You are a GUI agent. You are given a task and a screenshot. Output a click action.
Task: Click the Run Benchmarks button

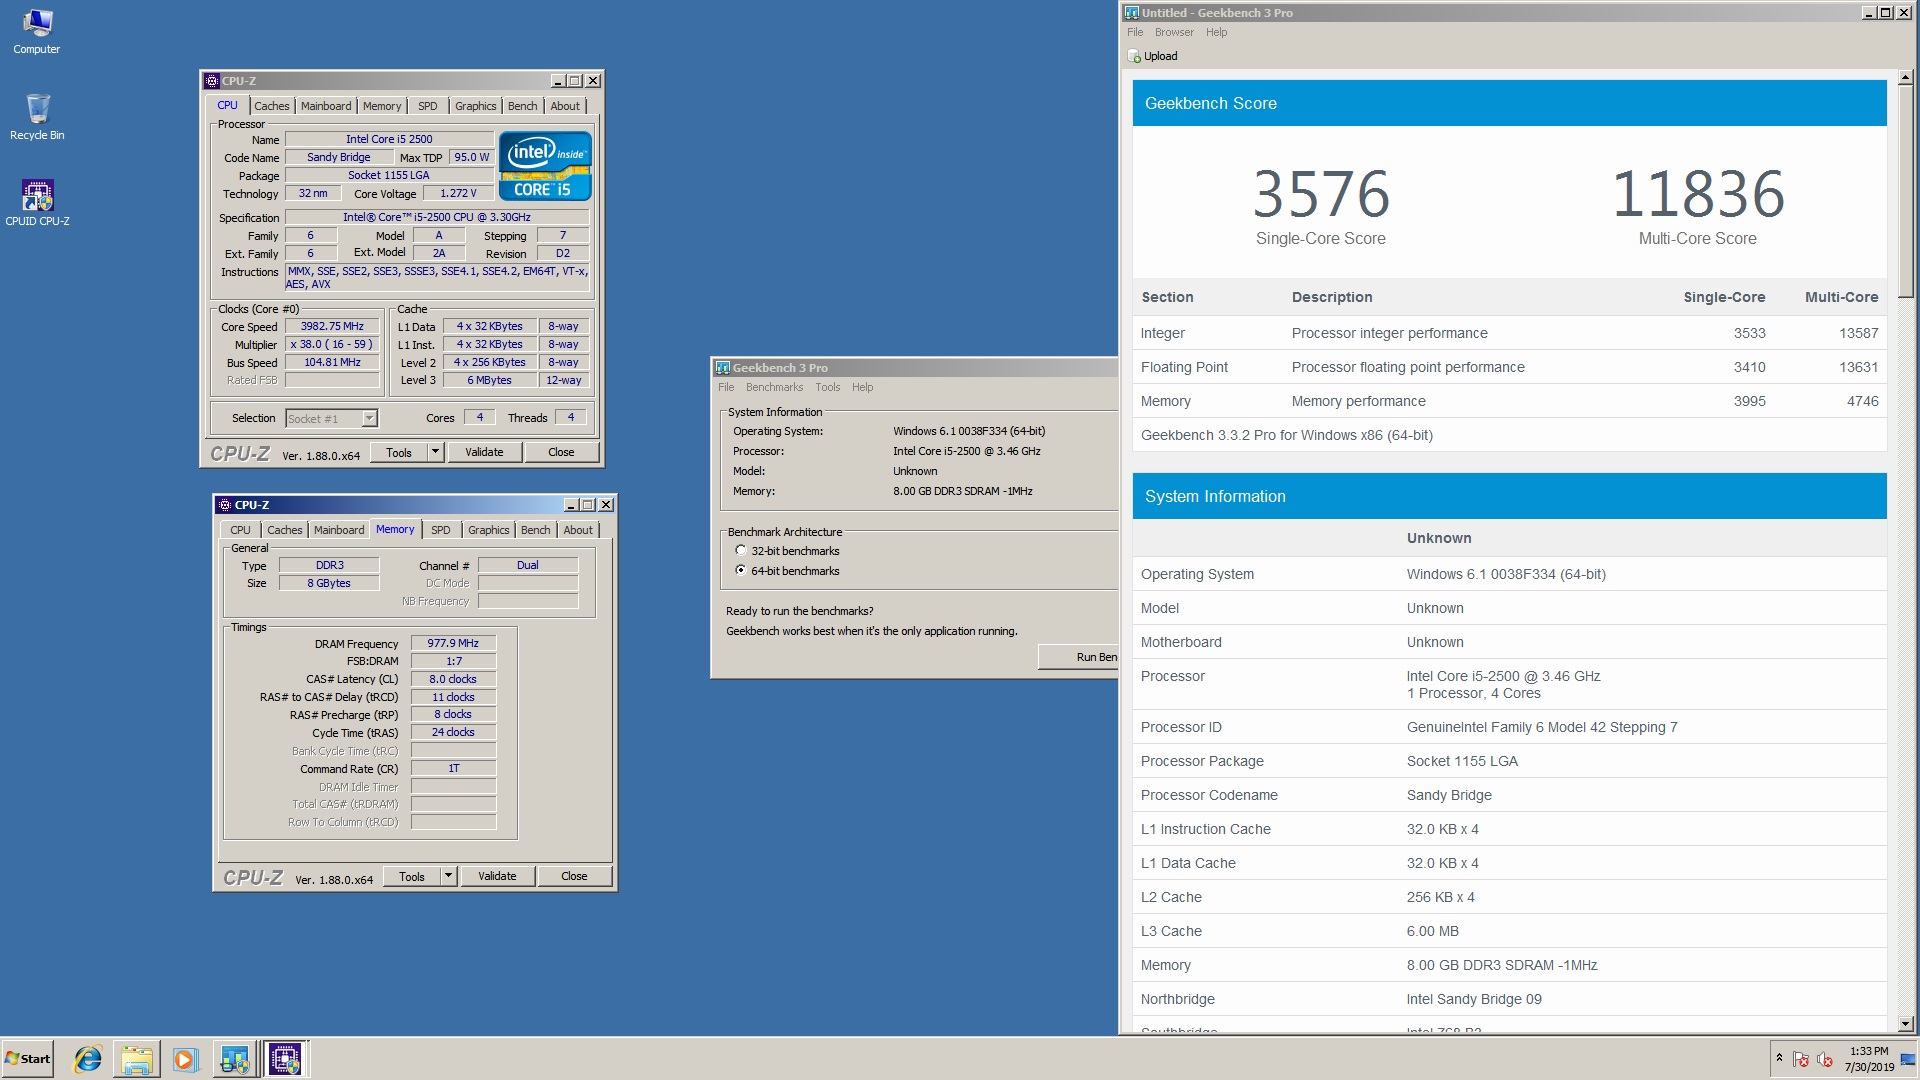[1078, 657]
